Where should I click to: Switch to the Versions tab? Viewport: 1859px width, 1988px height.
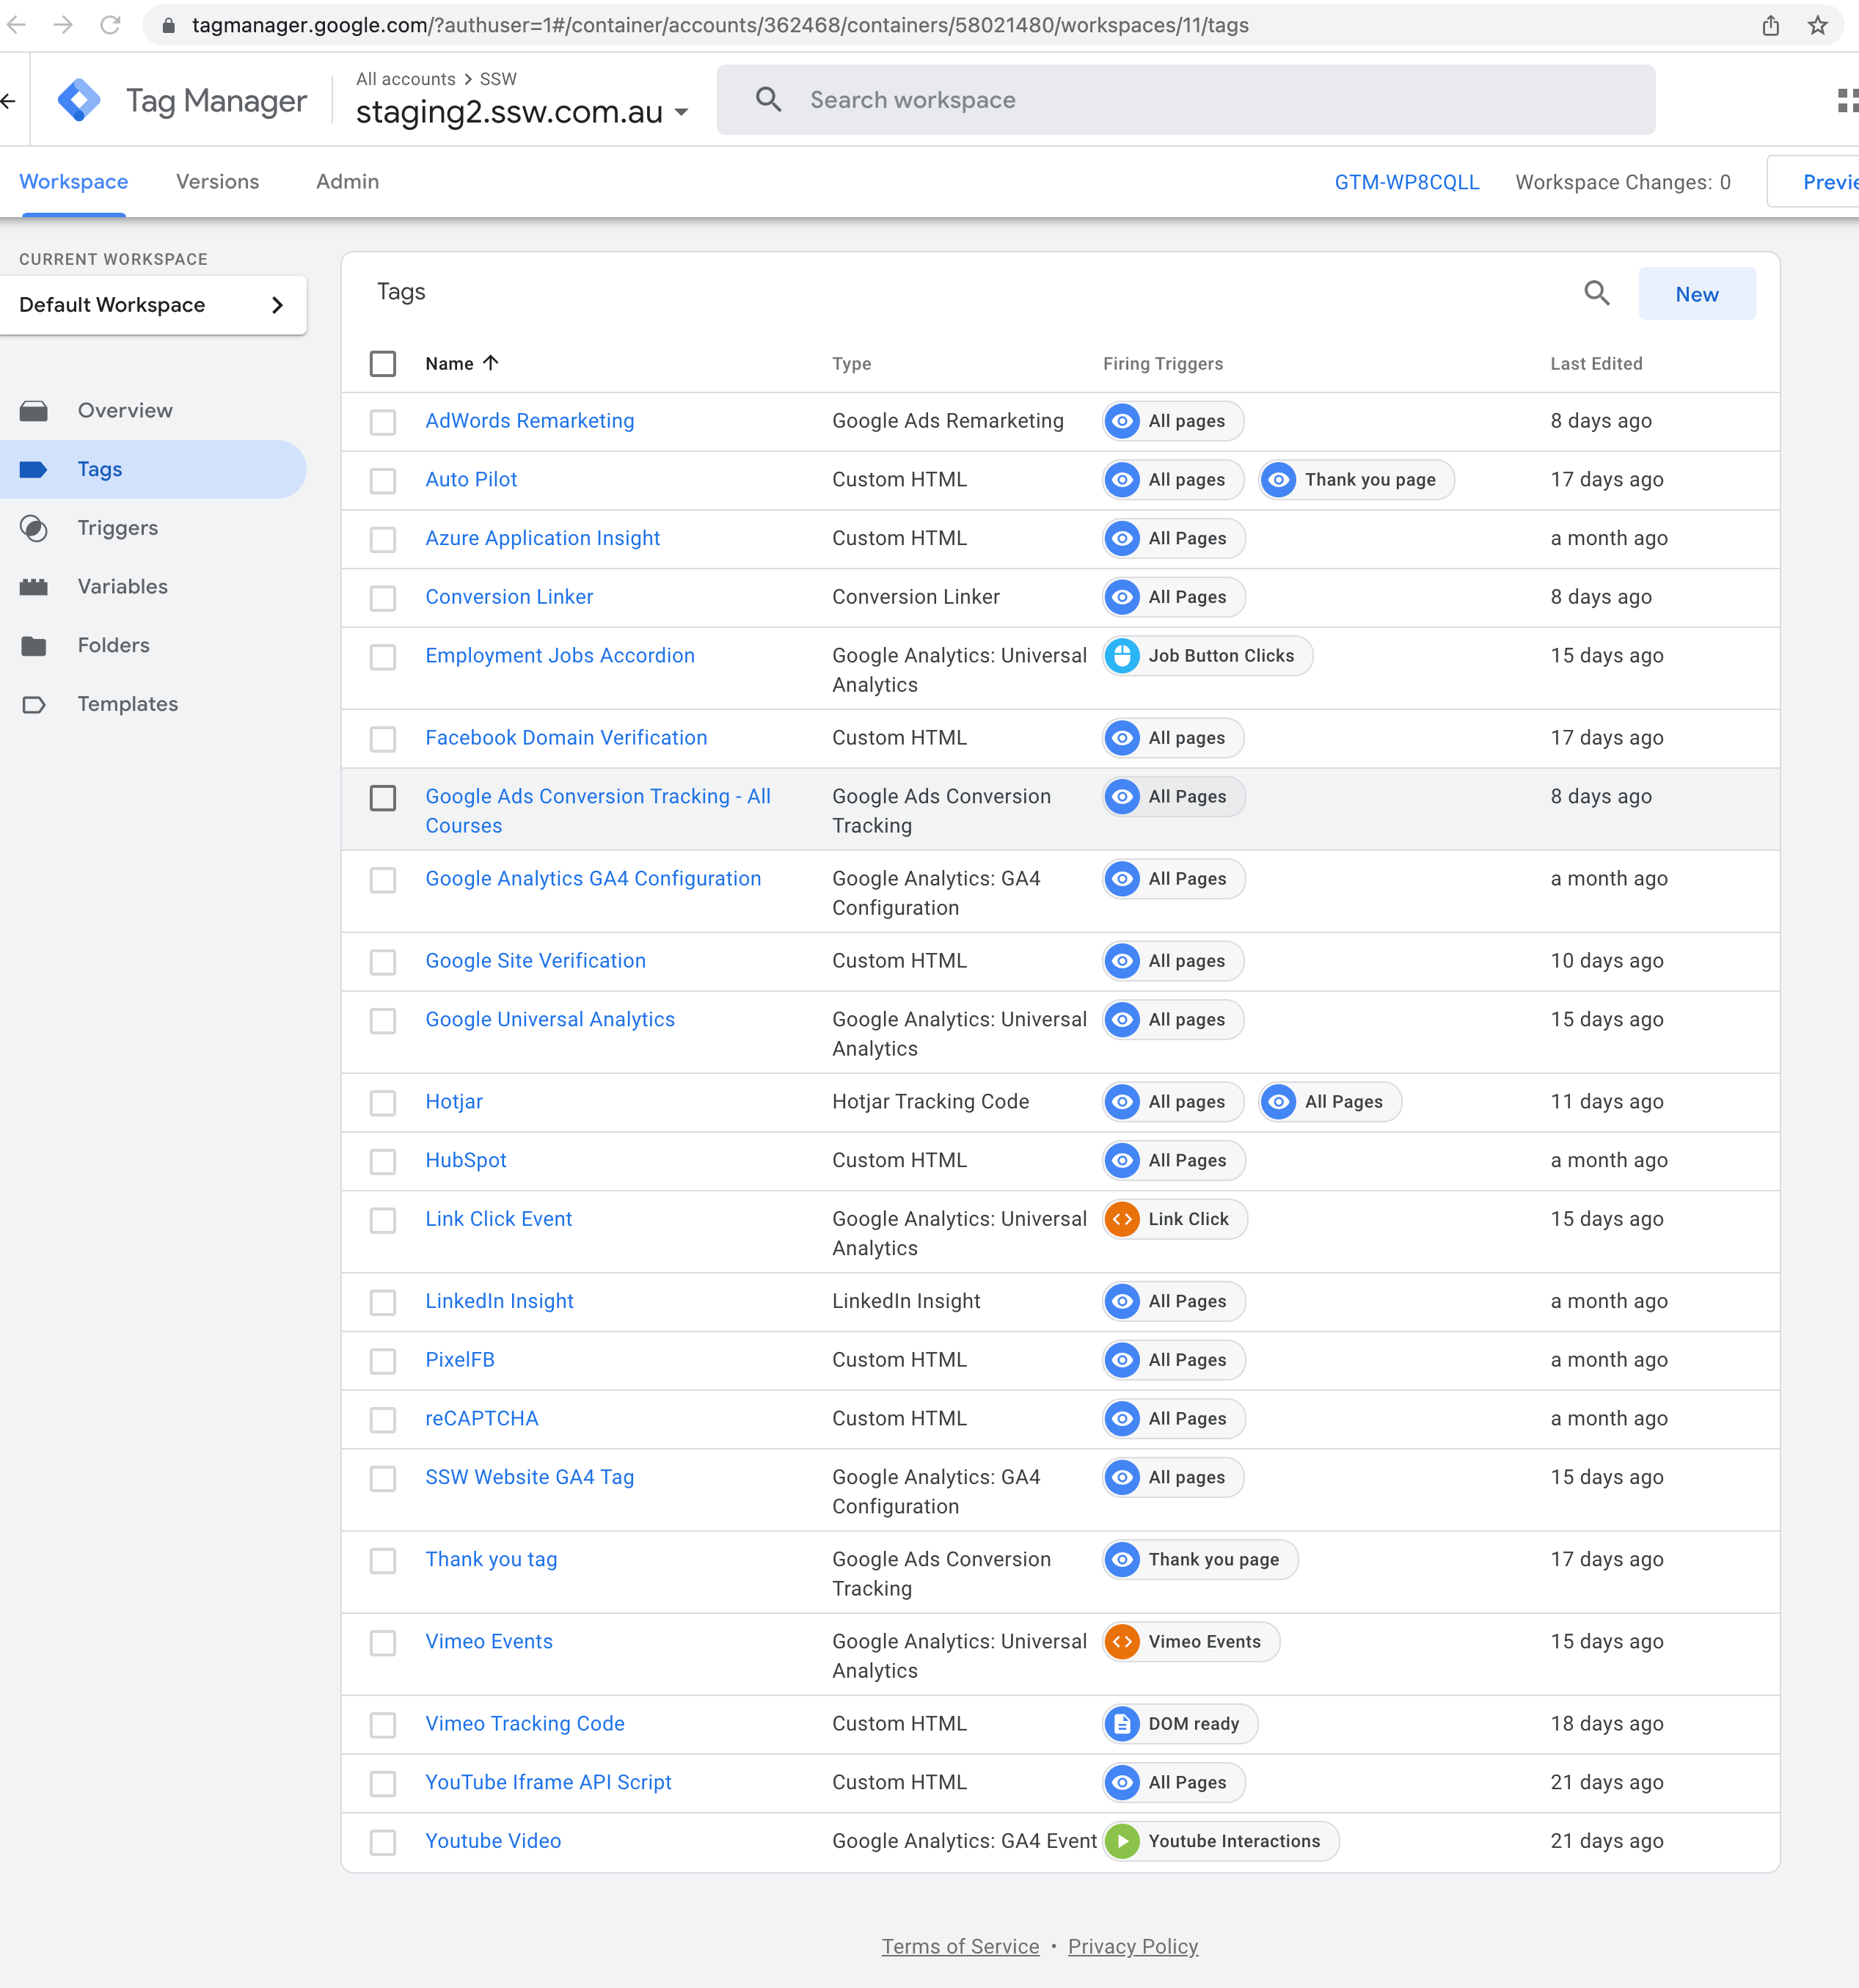[x=217, y=182]
